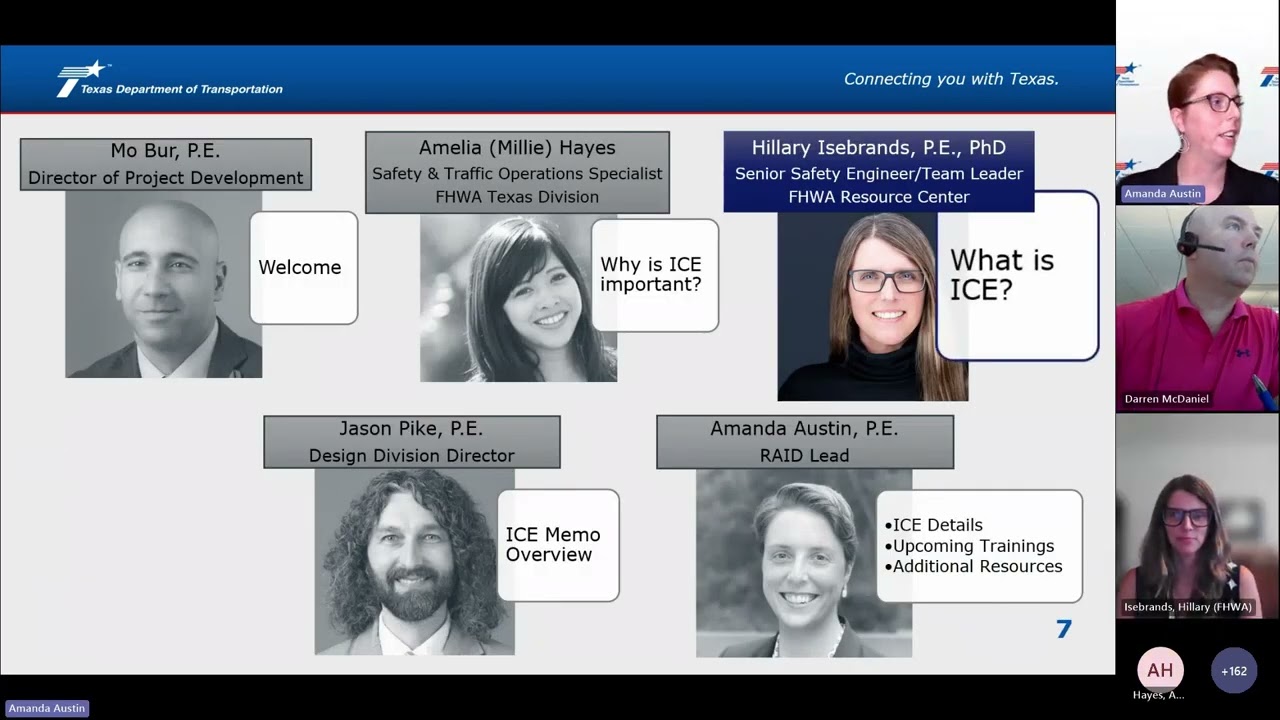Select Hillary Isebrands' video tile
Image resolution: width=1280 pixels, height=720 pixels.
click(1197, 517)
